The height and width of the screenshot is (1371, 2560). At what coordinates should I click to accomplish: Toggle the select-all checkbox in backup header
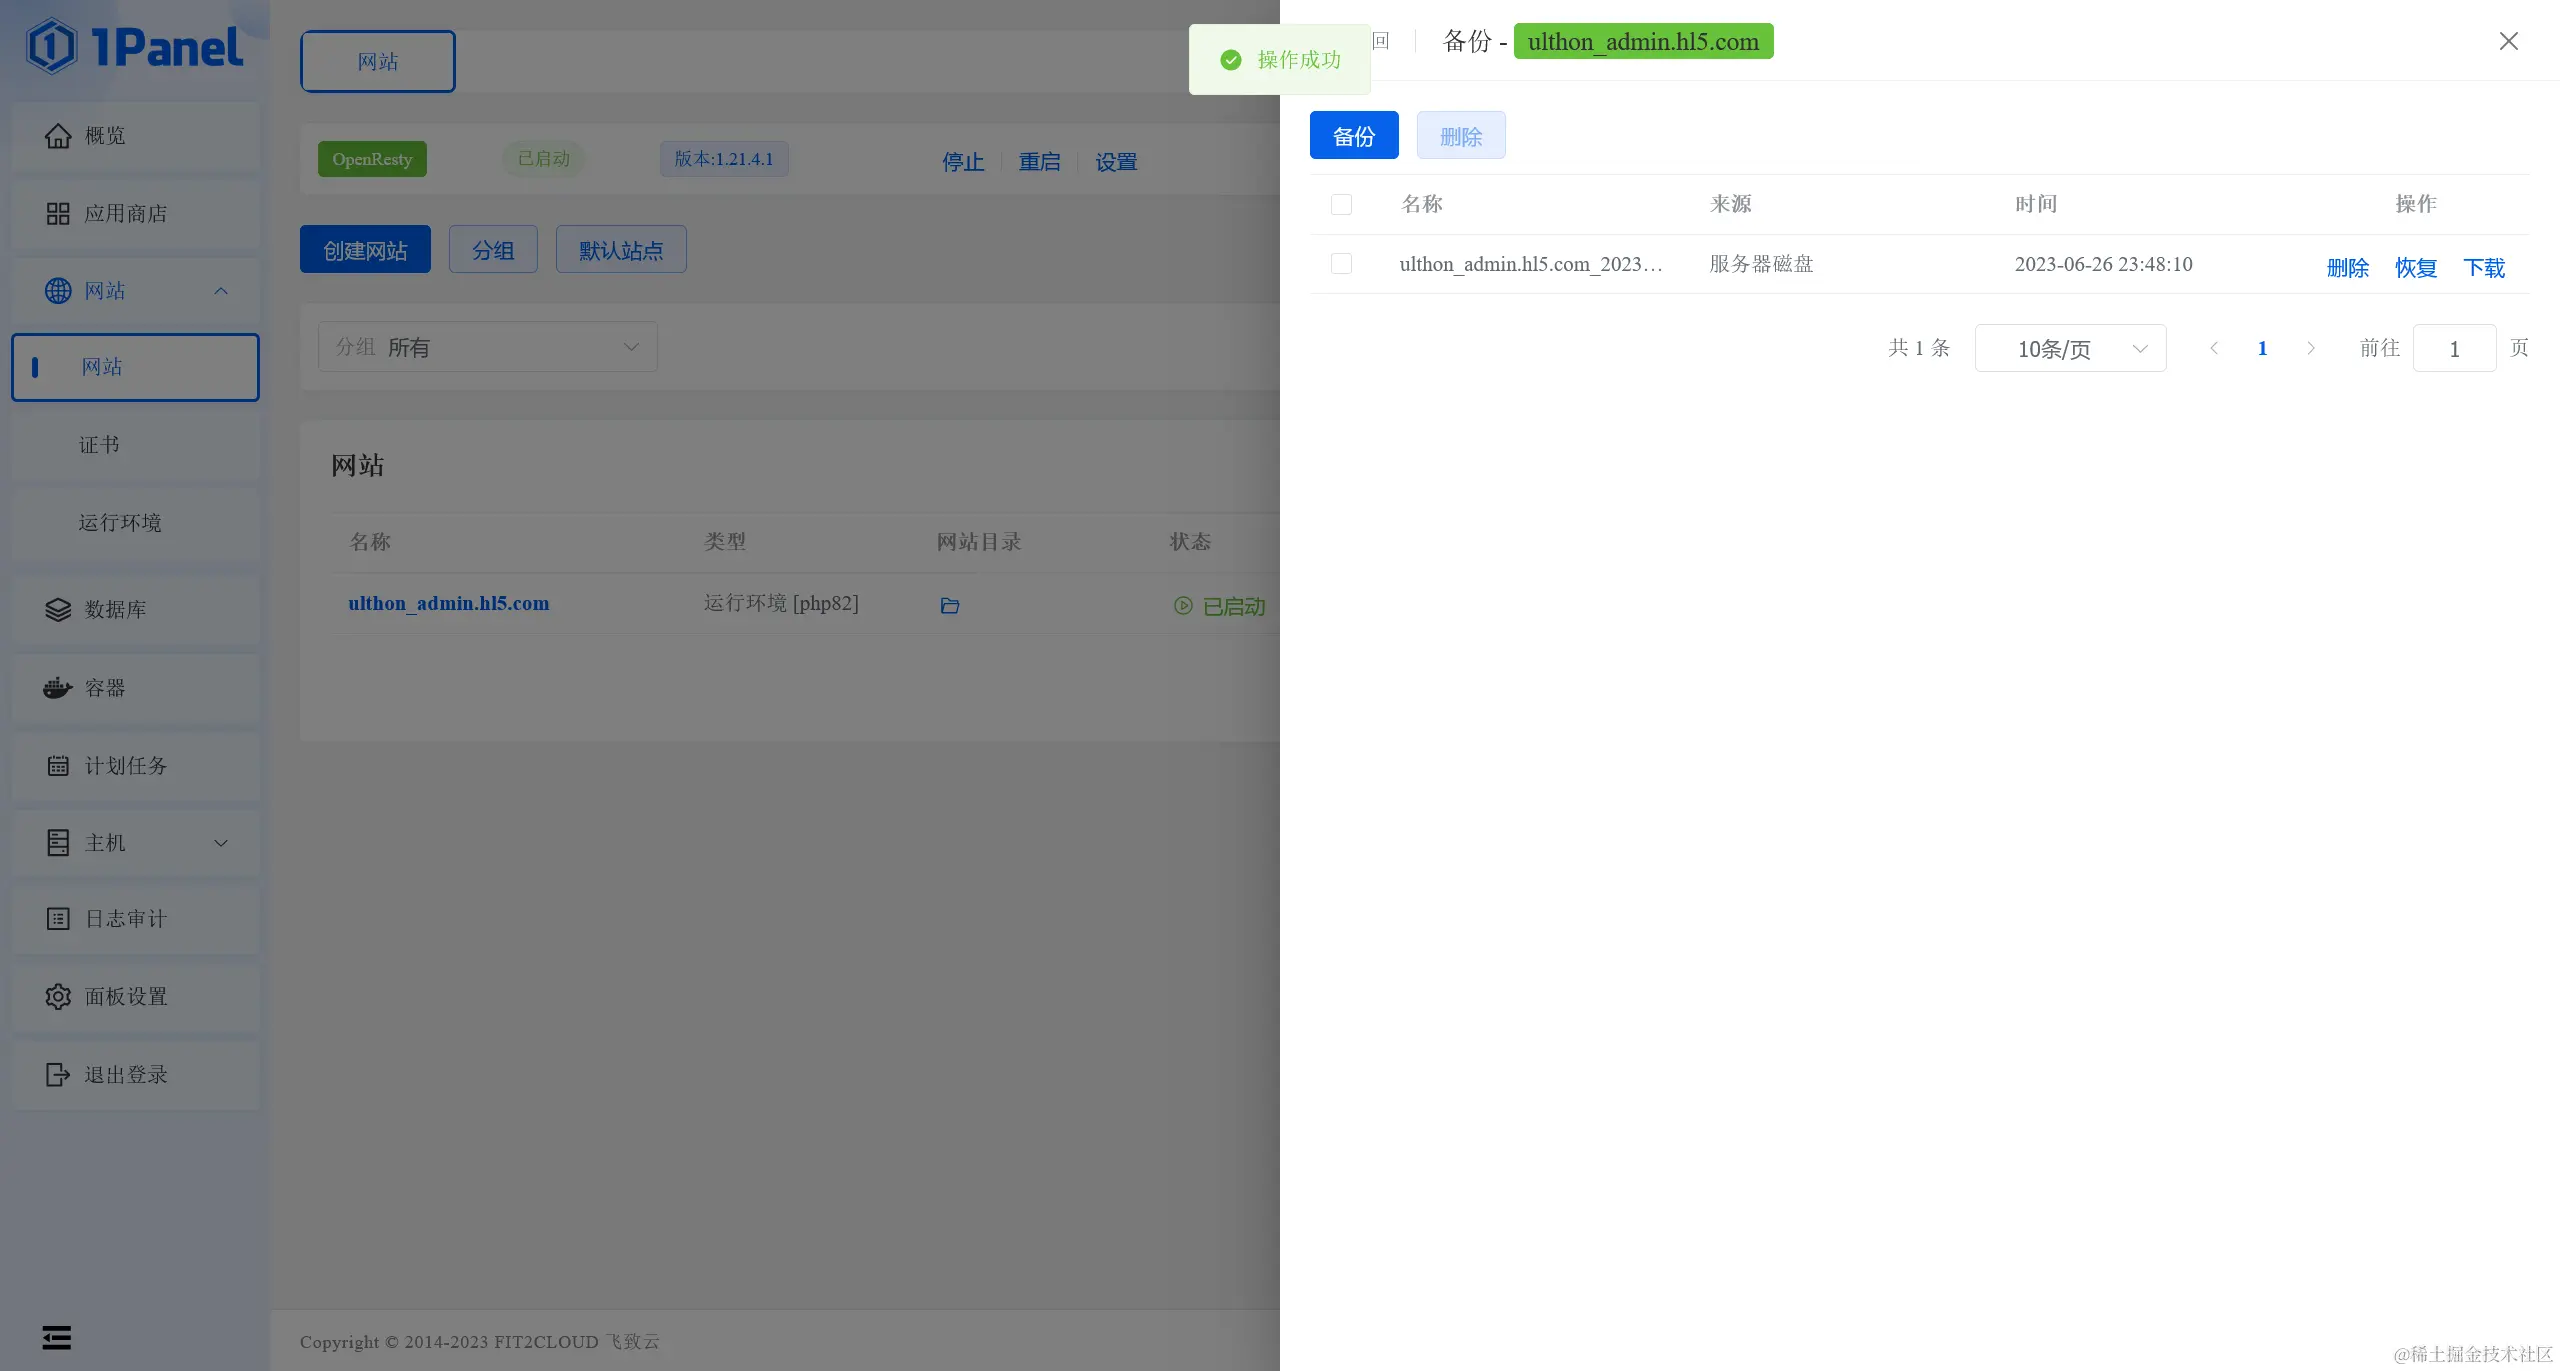pyautogui.click(x=1341, y=205)
